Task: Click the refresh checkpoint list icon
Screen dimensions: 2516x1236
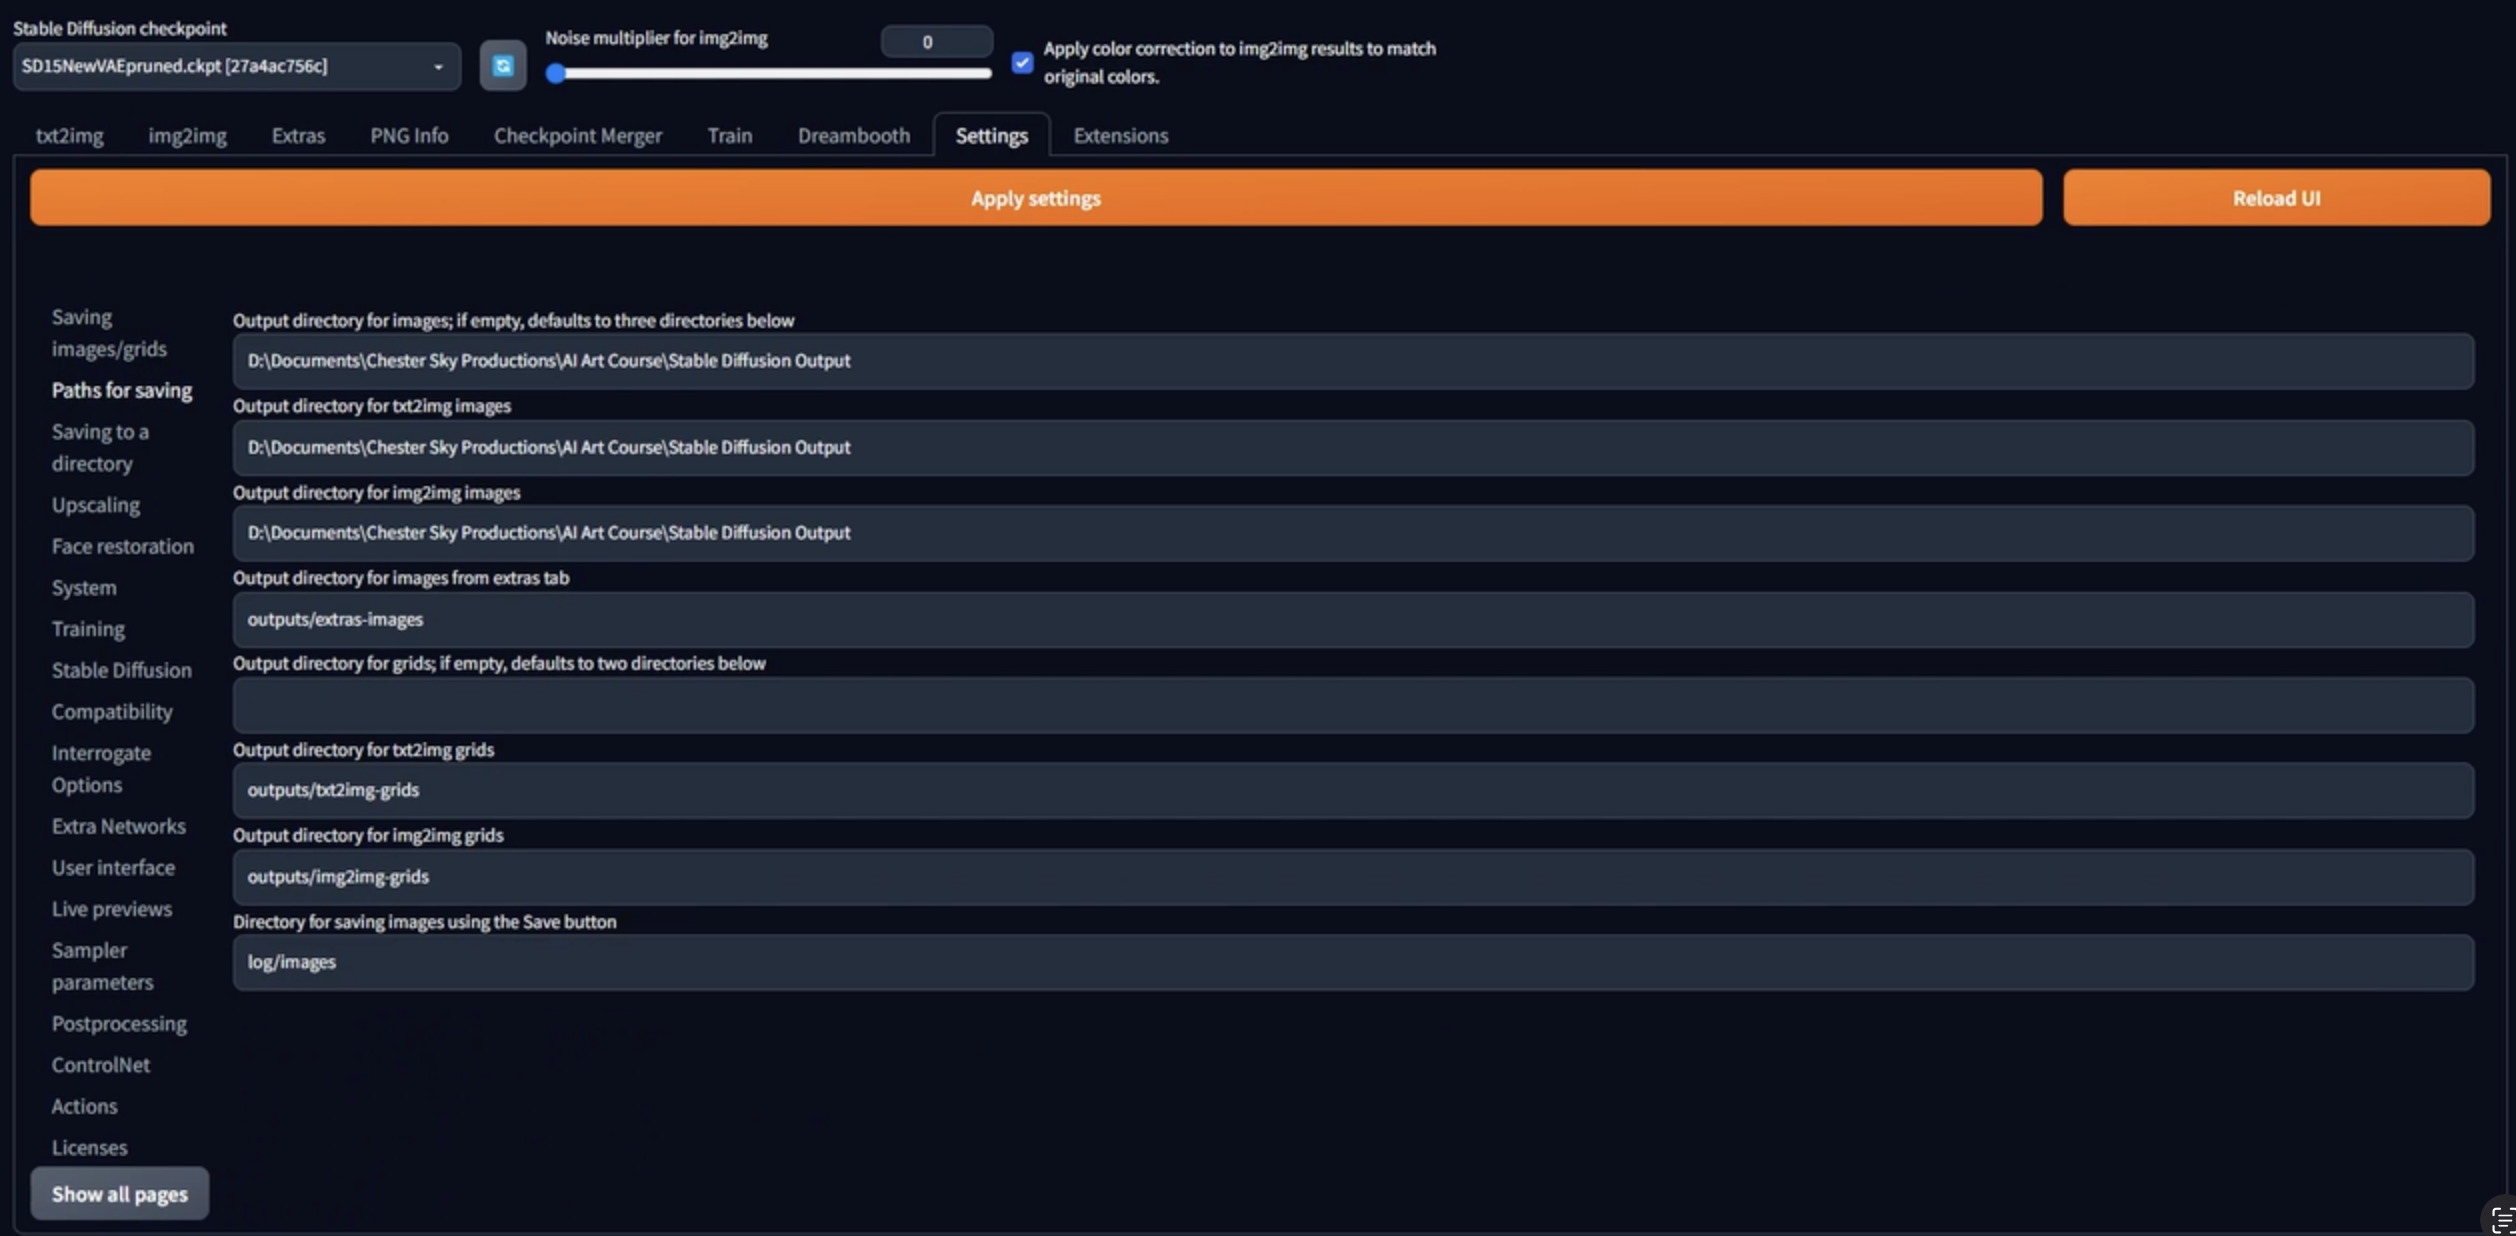Action: [502, 66]
